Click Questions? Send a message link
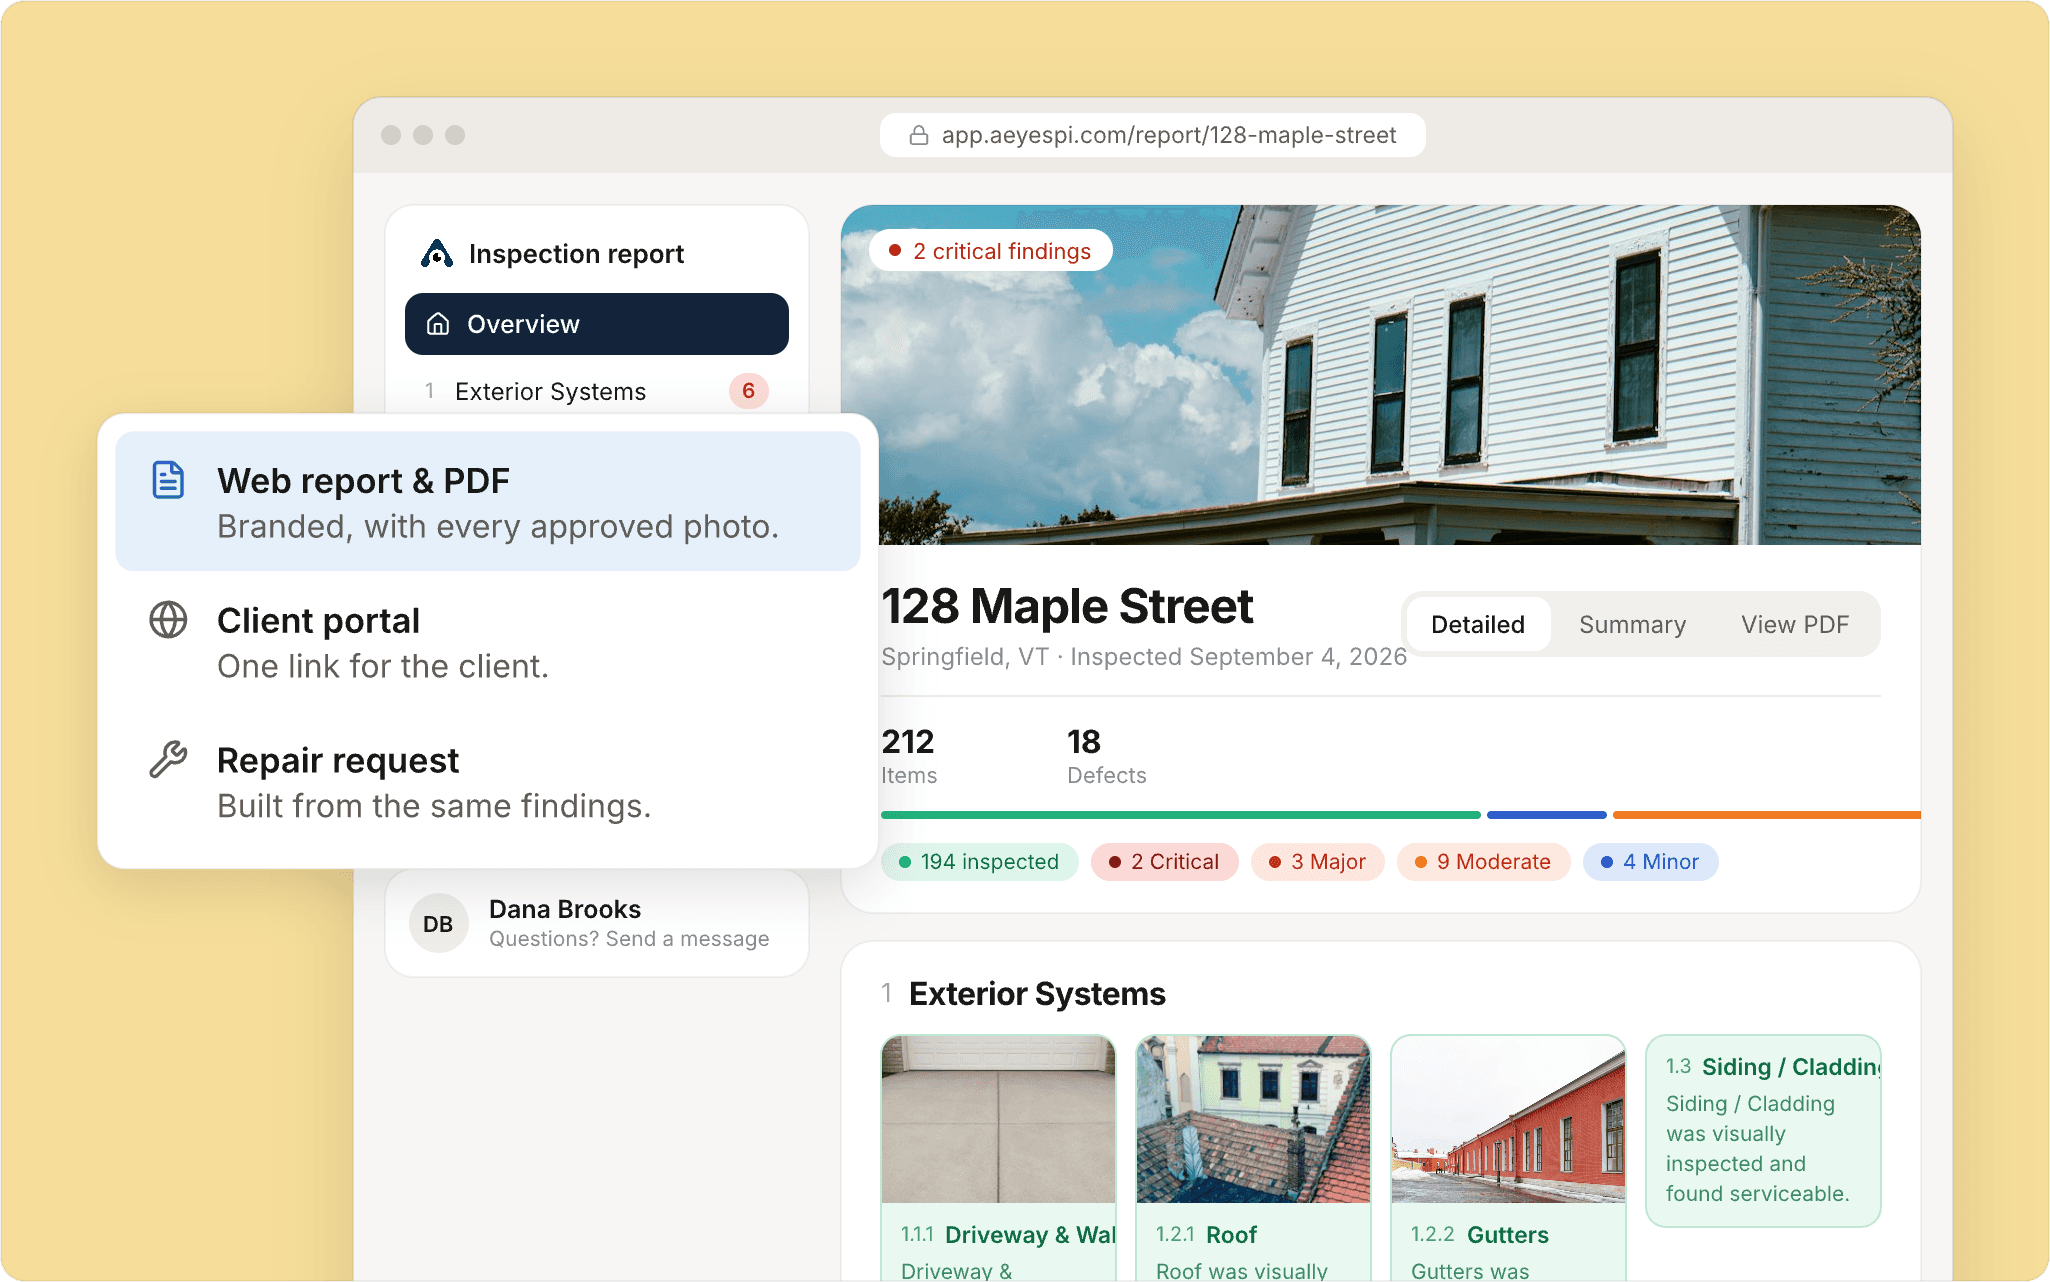Viewport: 2050px width, 1282px height. coord(629,939)
